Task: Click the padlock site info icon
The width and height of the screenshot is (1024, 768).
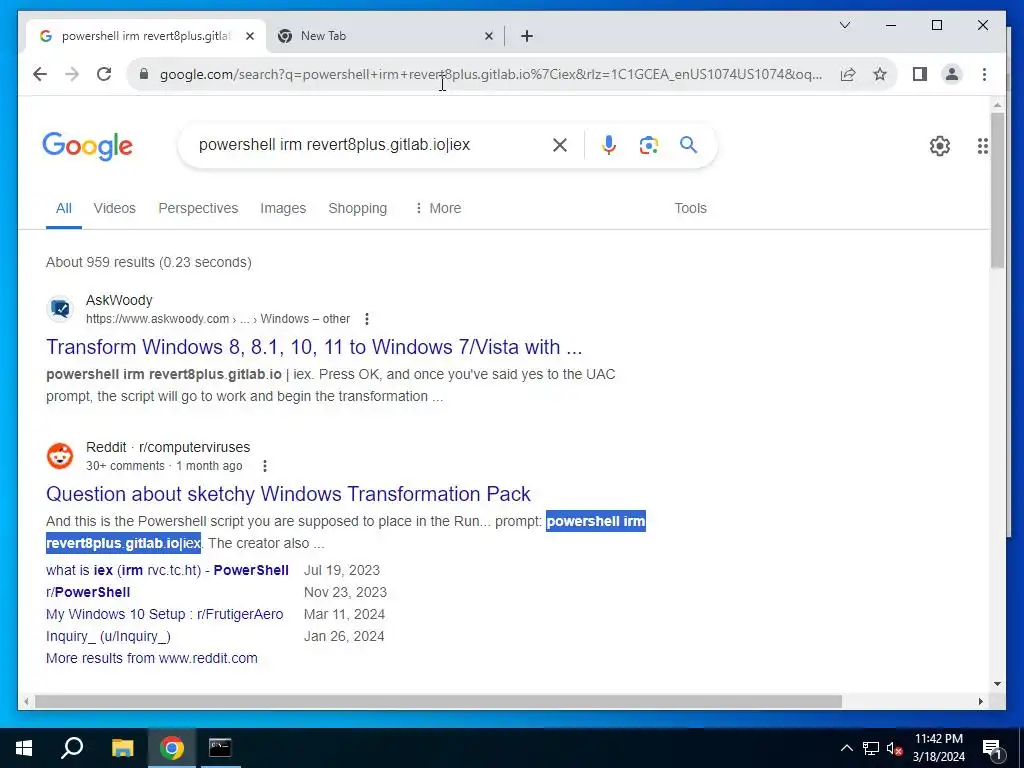Action: click(144, 74)
